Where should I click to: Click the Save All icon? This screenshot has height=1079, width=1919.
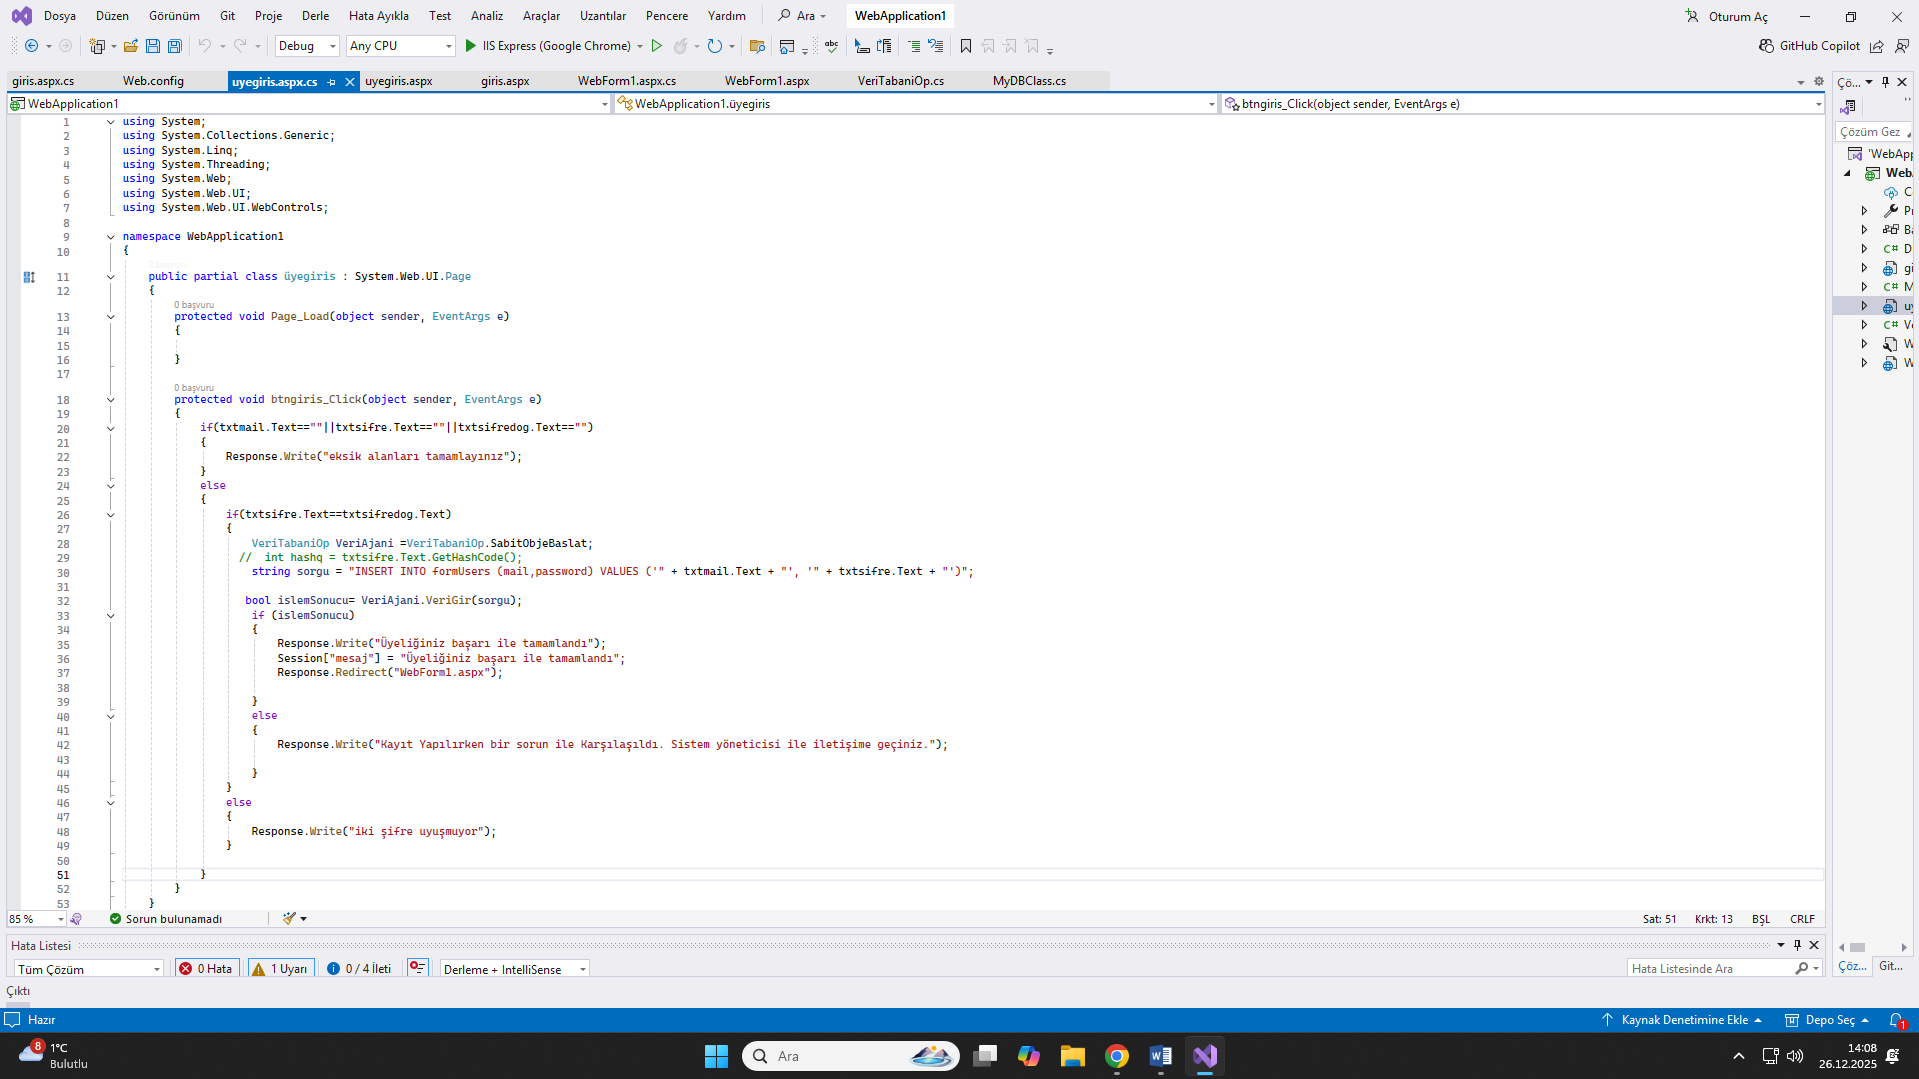pos(175,46)
